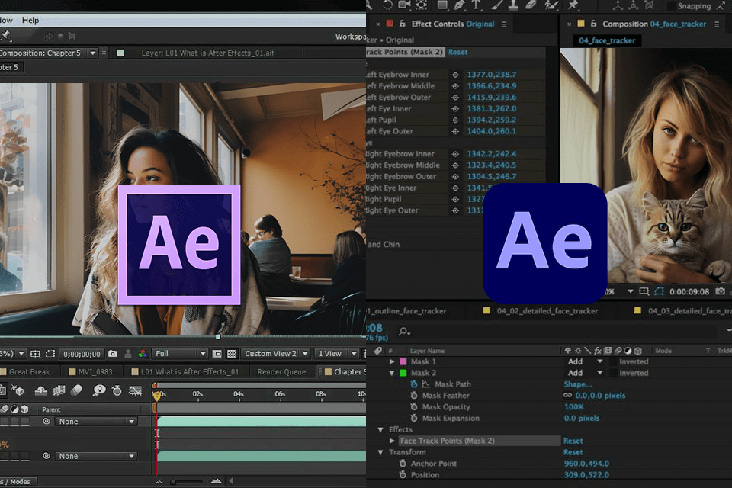The width and height of the screenshot is (732, 488).
Task: Toggle the Mask Path stopwatch
Action: point(414,384)
